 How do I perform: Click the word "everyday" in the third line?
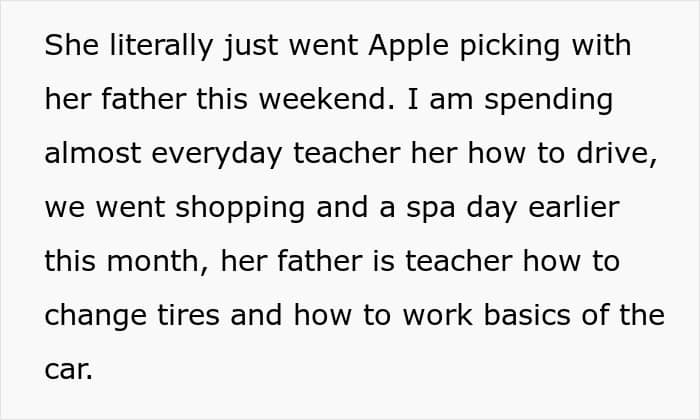point(217,155)
